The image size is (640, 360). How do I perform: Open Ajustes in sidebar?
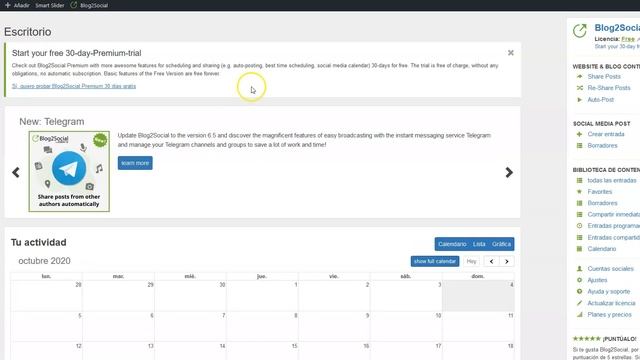[597, 280]
